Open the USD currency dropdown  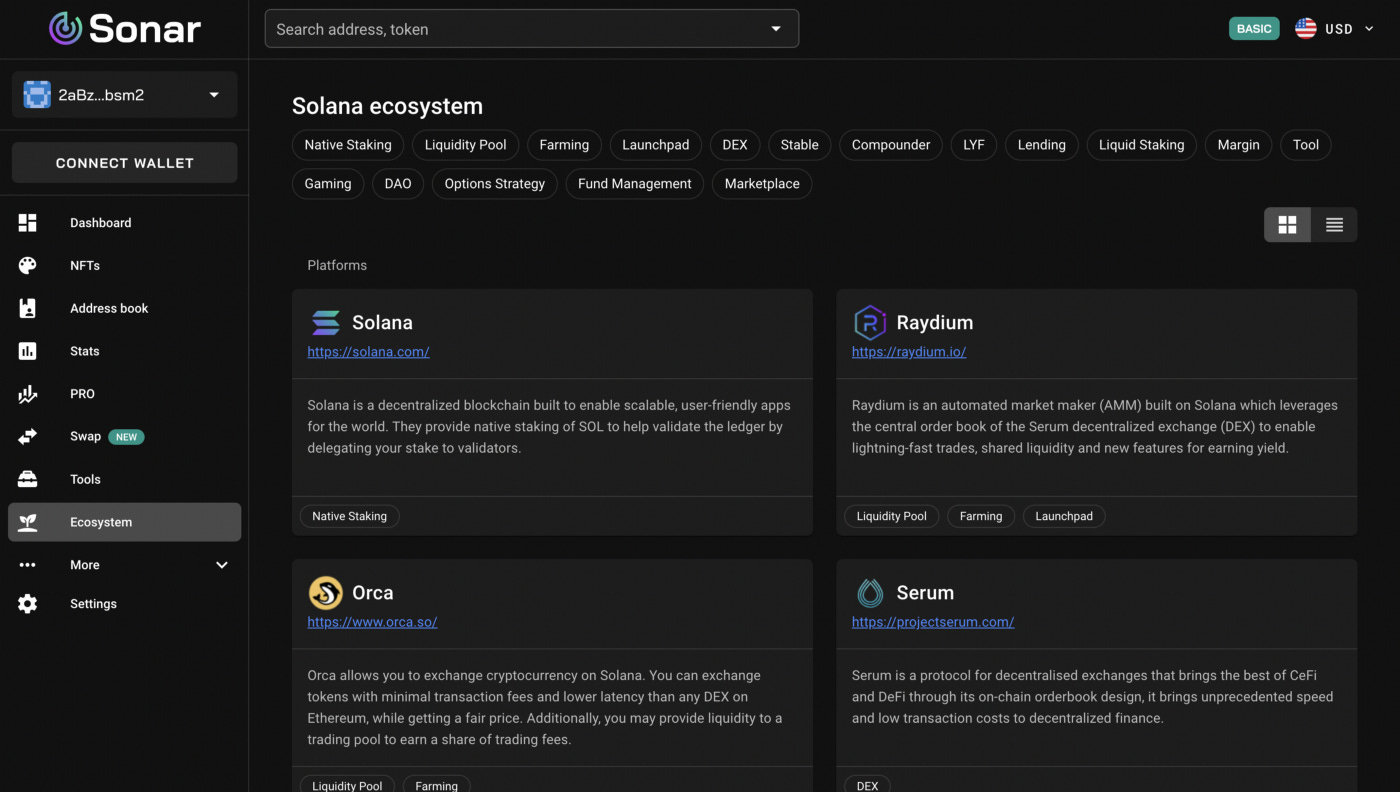(1340, 28)
